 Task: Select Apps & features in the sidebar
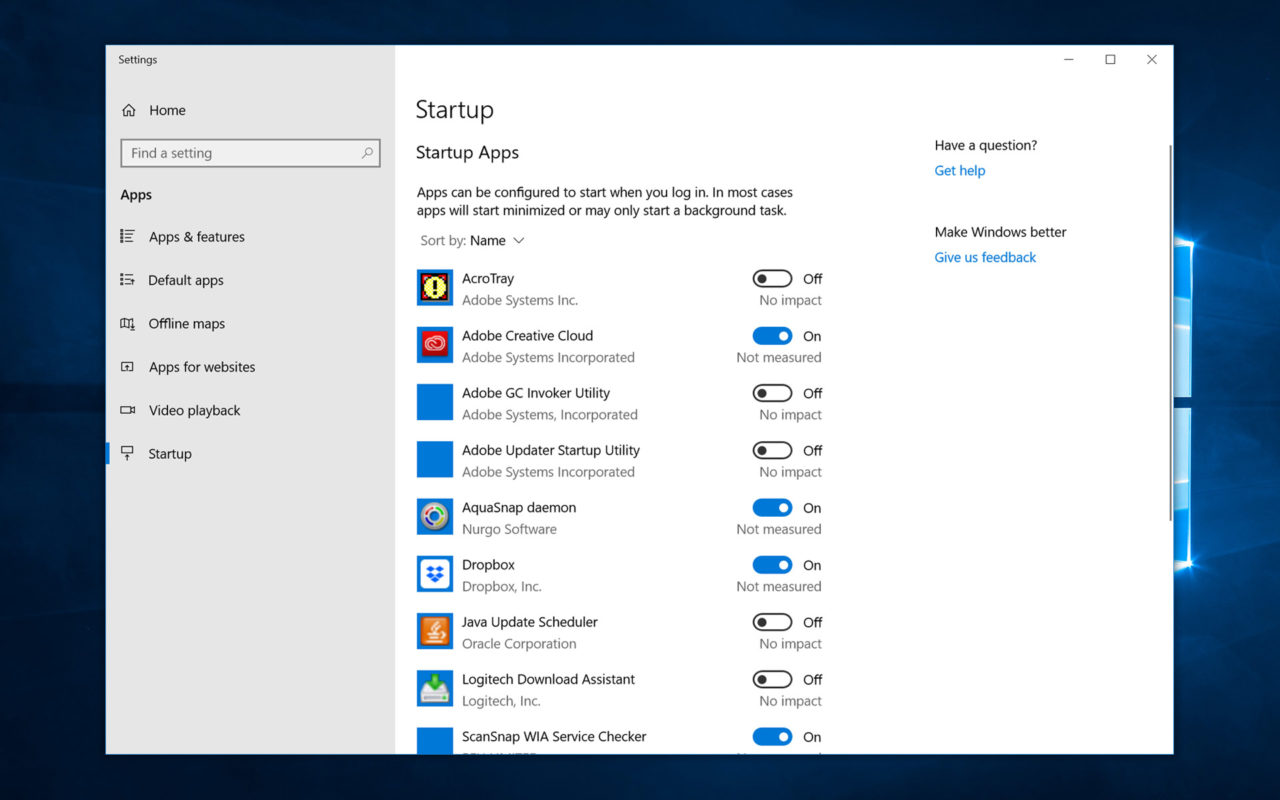pos(196,237)
